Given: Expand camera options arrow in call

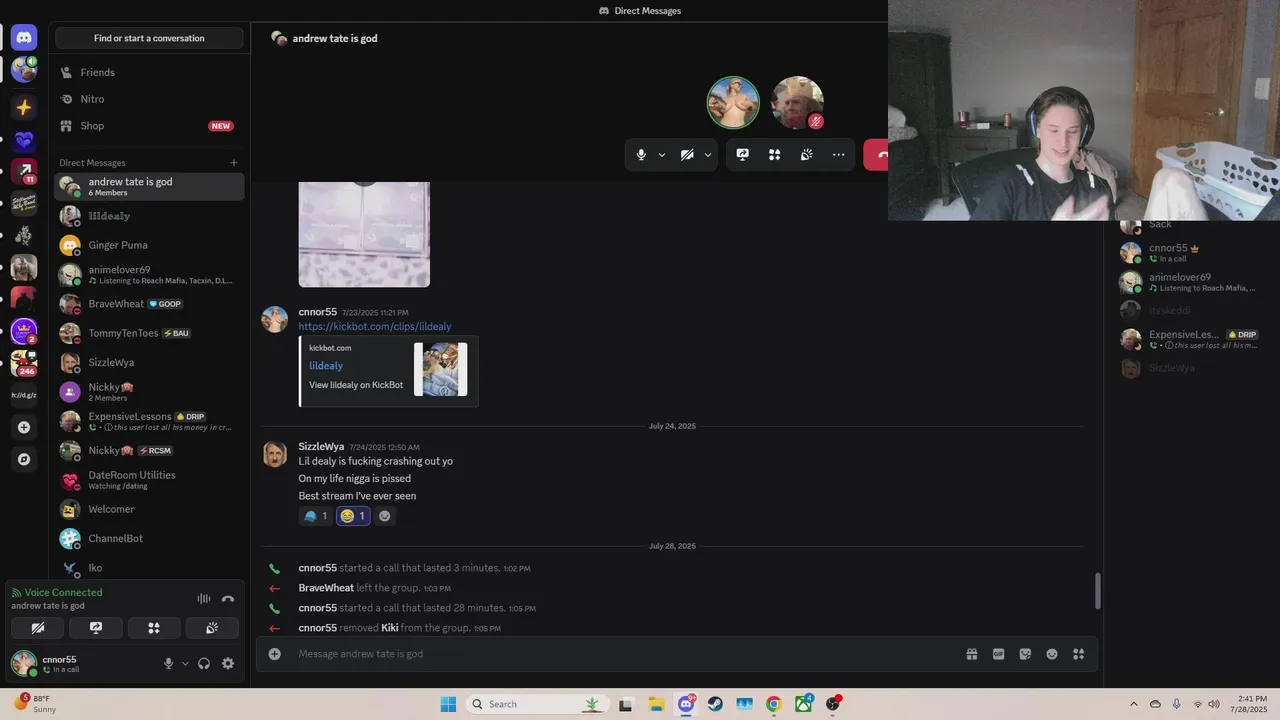Looking at the screenshot, I should (x=708, y=155).
